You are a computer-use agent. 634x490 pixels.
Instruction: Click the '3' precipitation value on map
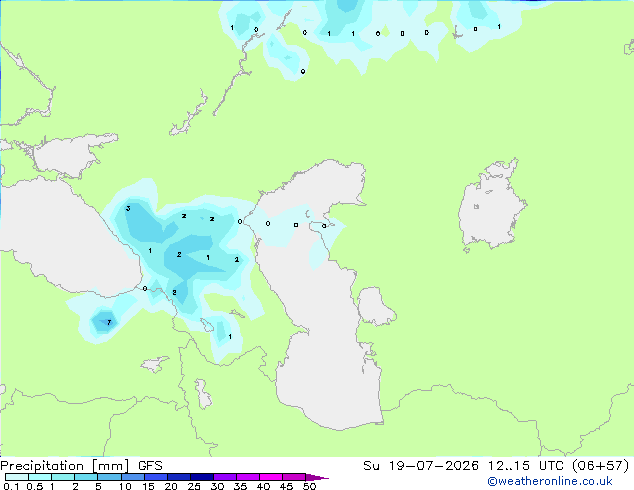point(128,208)
